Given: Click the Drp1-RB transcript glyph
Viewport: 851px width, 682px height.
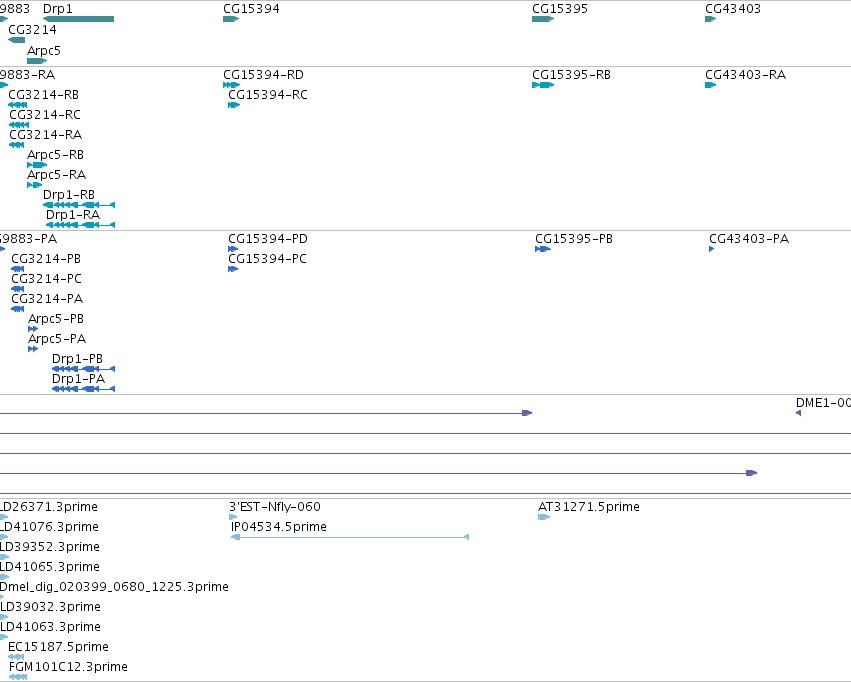Looking at the screenshot, I should coord(79,205).
